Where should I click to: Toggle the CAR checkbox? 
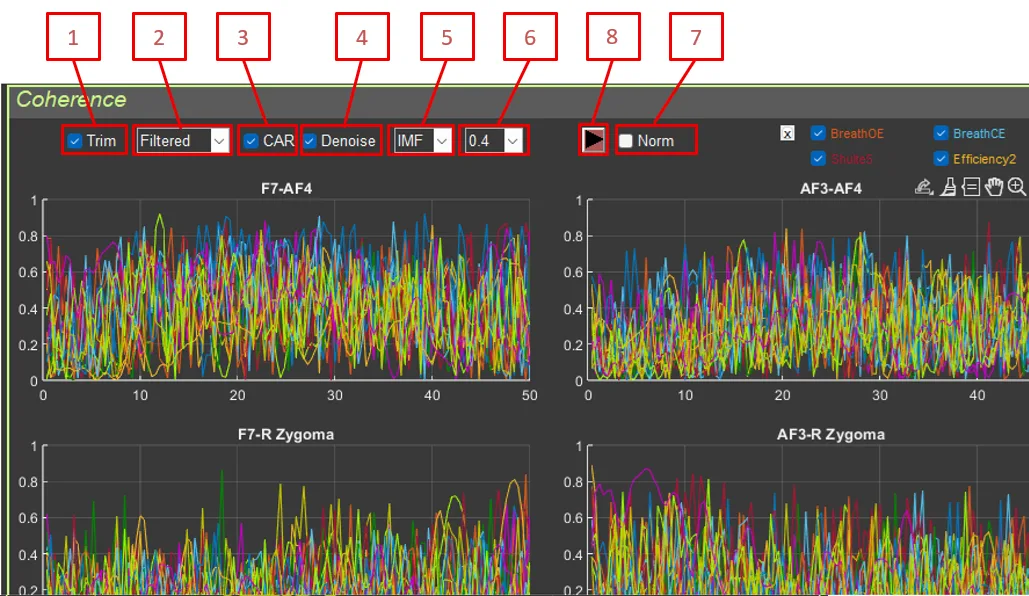click(251, 141)
